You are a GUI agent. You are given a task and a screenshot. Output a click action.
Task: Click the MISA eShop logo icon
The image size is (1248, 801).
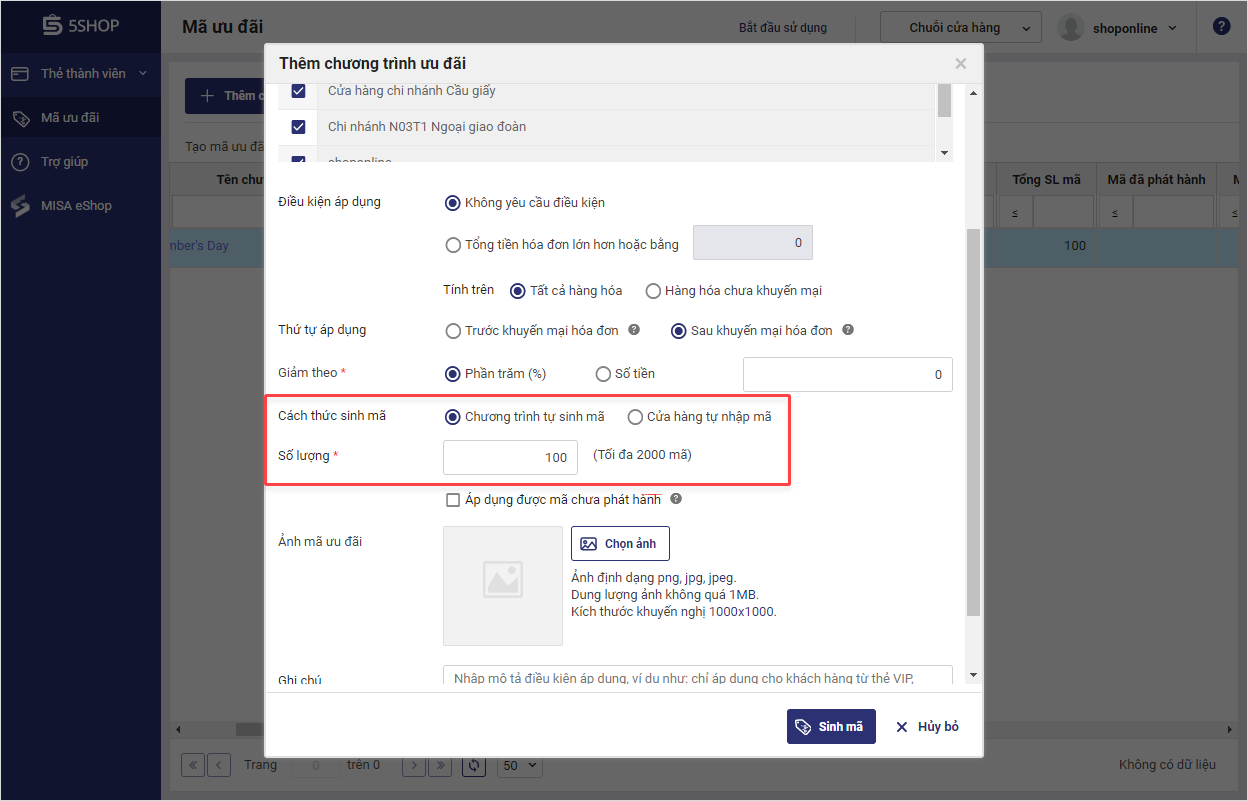click(x=20, y=206)
